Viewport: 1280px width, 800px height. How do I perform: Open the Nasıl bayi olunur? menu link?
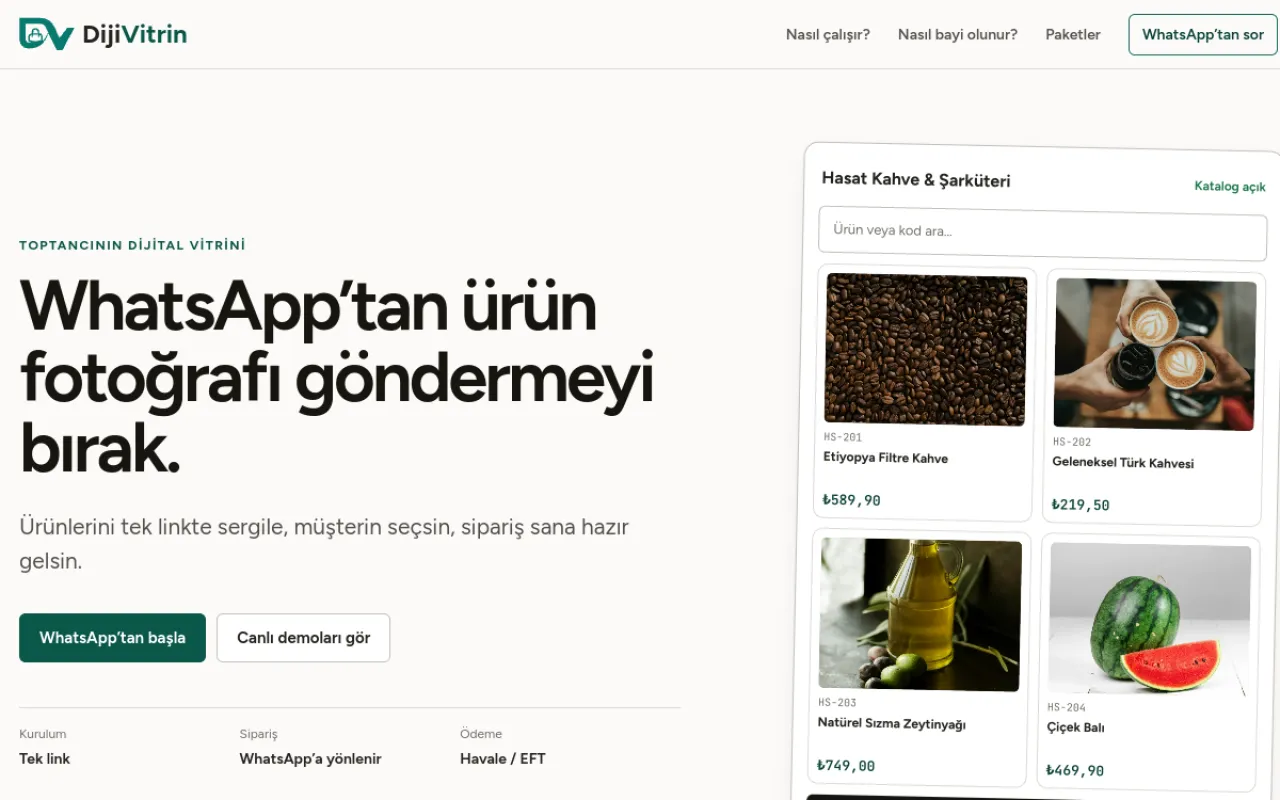958,34
